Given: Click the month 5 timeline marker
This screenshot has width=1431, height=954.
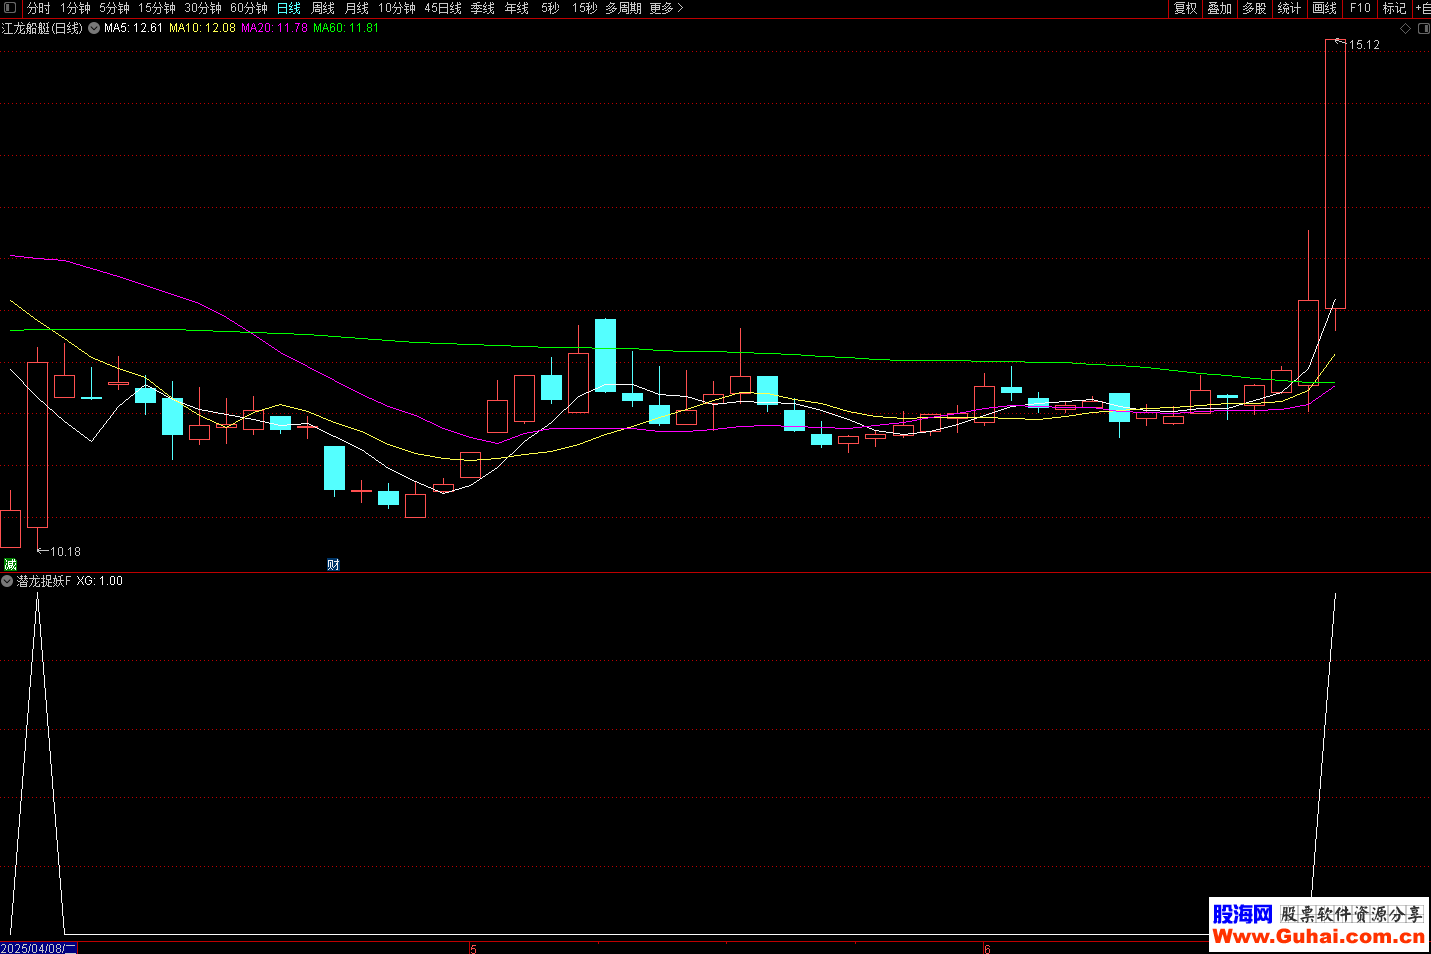Looking at the screenshot, I should [473, 949].
